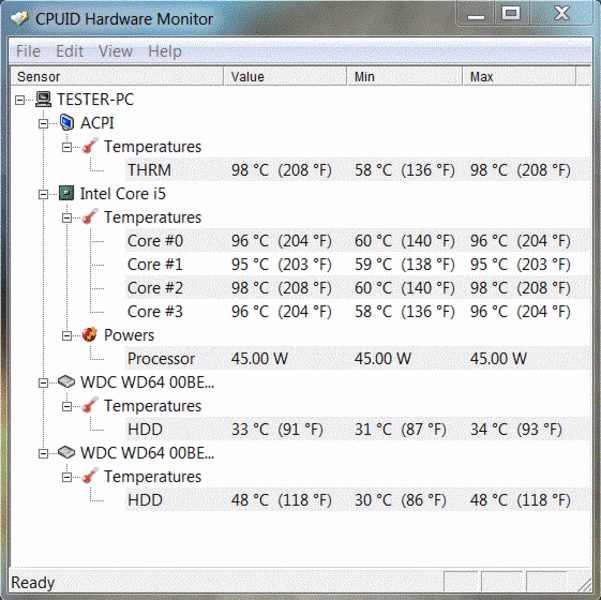The width and height of the screenshot is (601, 600).
Task: Click the window resize grip corner
Action: pos(584,584)
